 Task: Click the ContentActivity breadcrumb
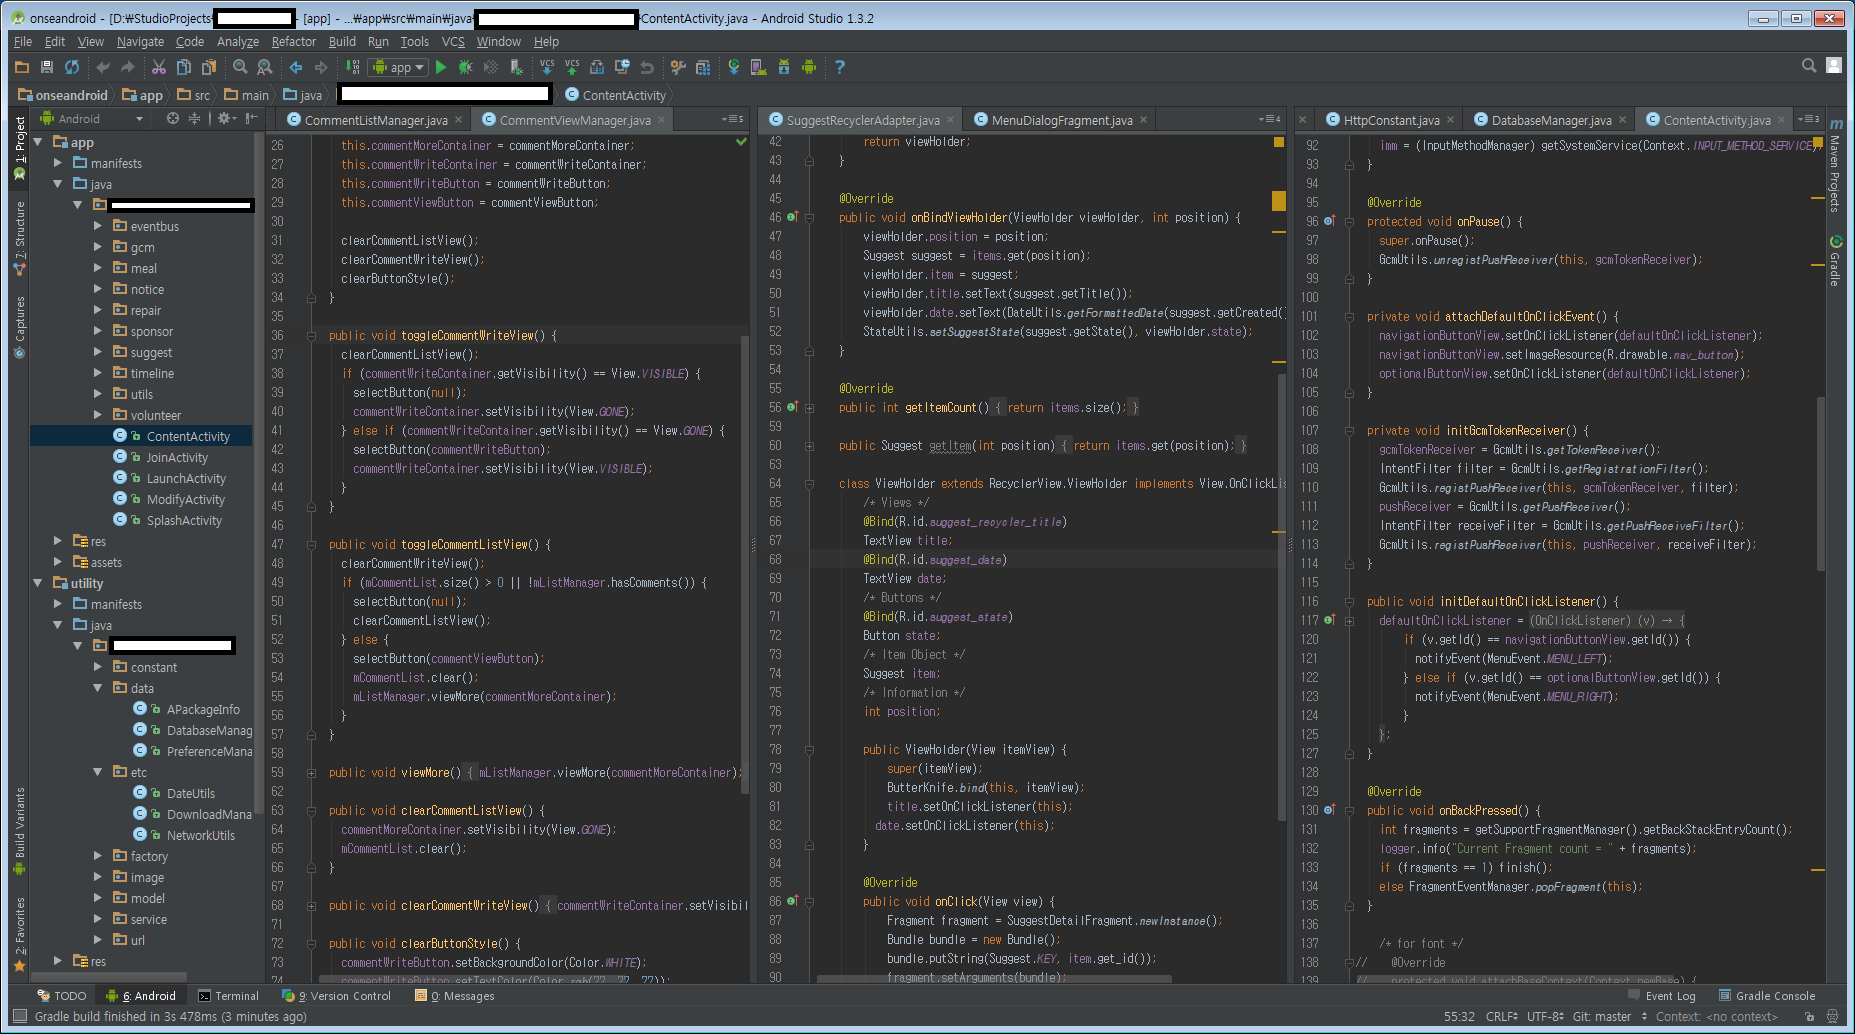pos(615,95)
